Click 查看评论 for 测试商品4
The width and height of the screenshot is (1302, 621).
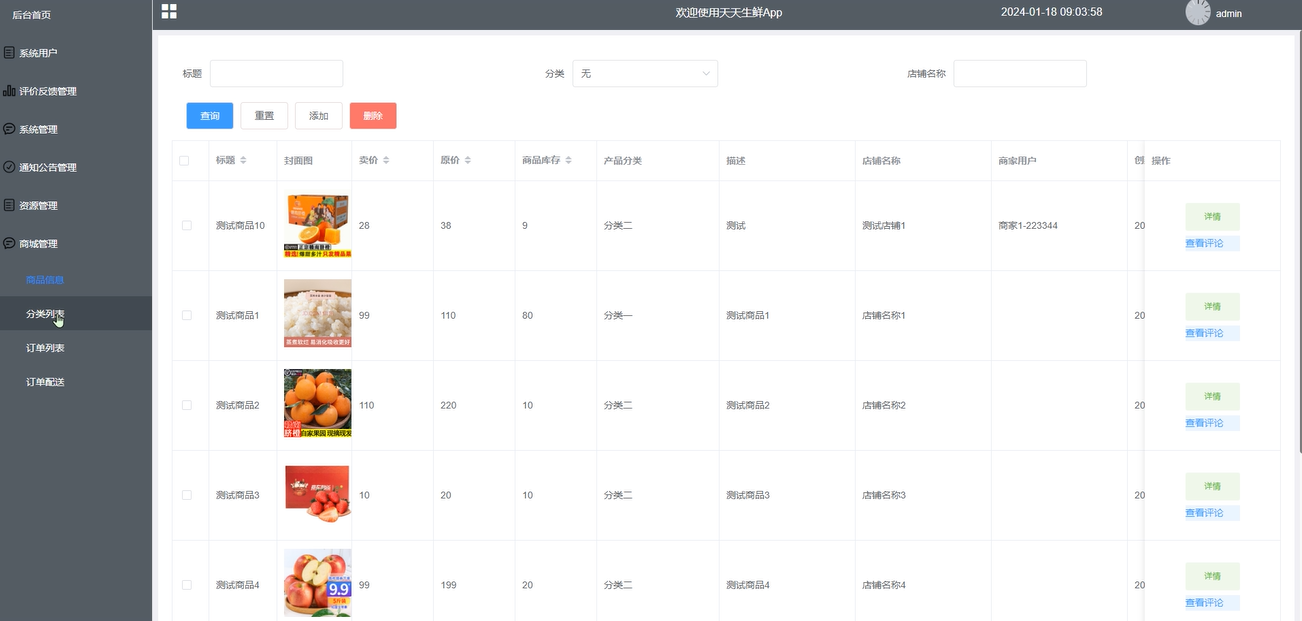1212,603
